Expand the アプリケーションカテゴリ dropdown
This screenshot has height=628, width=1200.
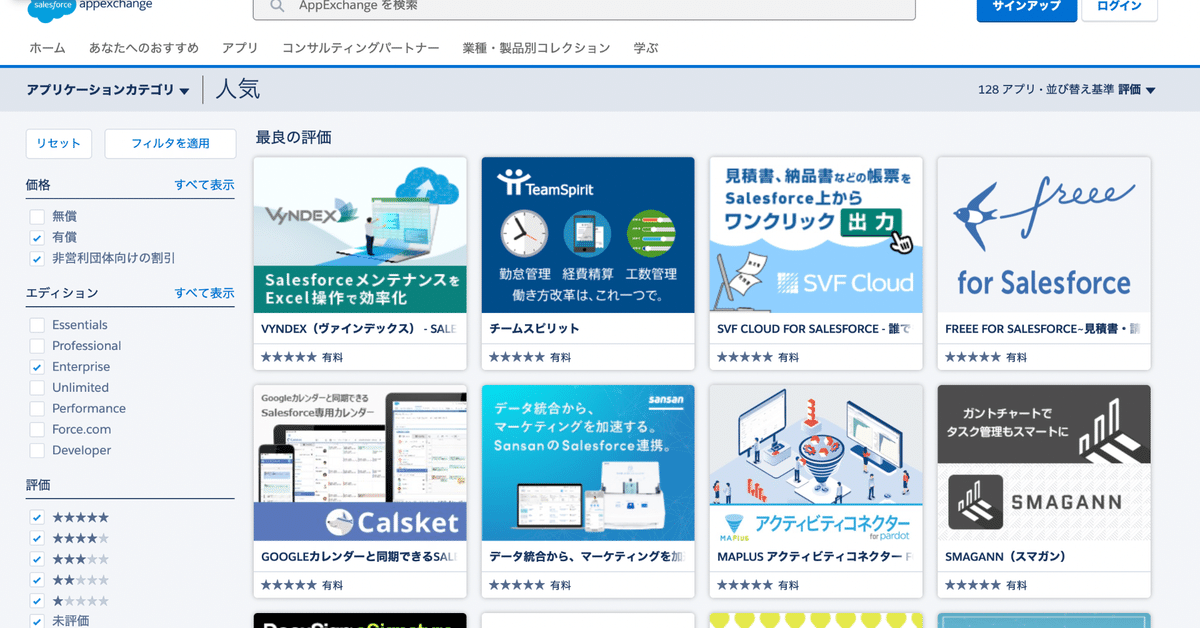pos(108,90)
